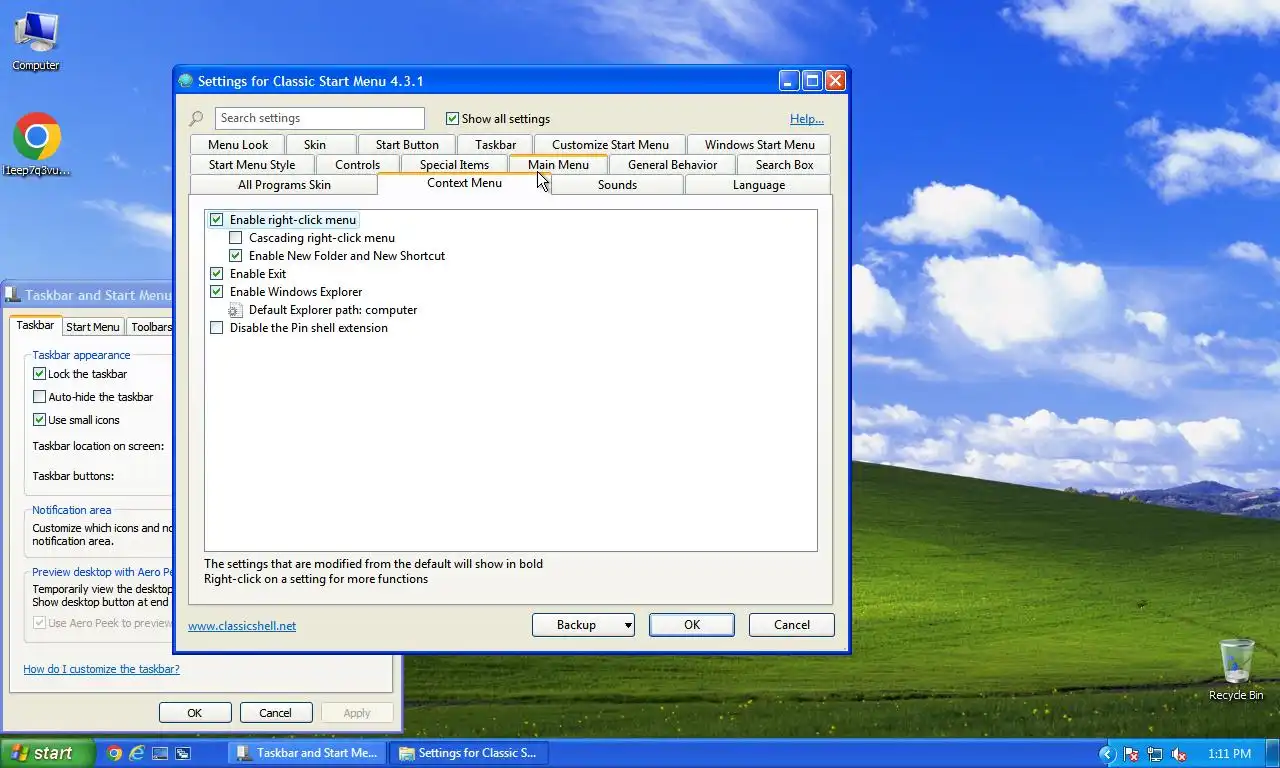Click the network tray icon

[1155, 754]
